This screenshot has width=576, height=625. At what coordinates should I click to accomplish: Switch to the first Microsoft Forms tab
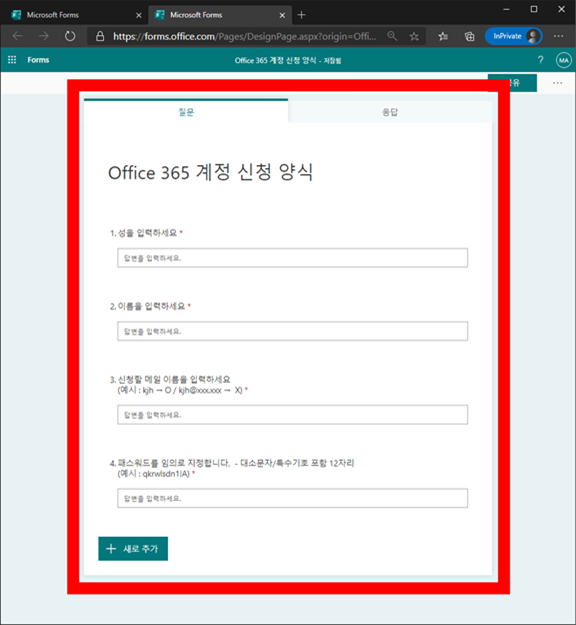(74, 15)
